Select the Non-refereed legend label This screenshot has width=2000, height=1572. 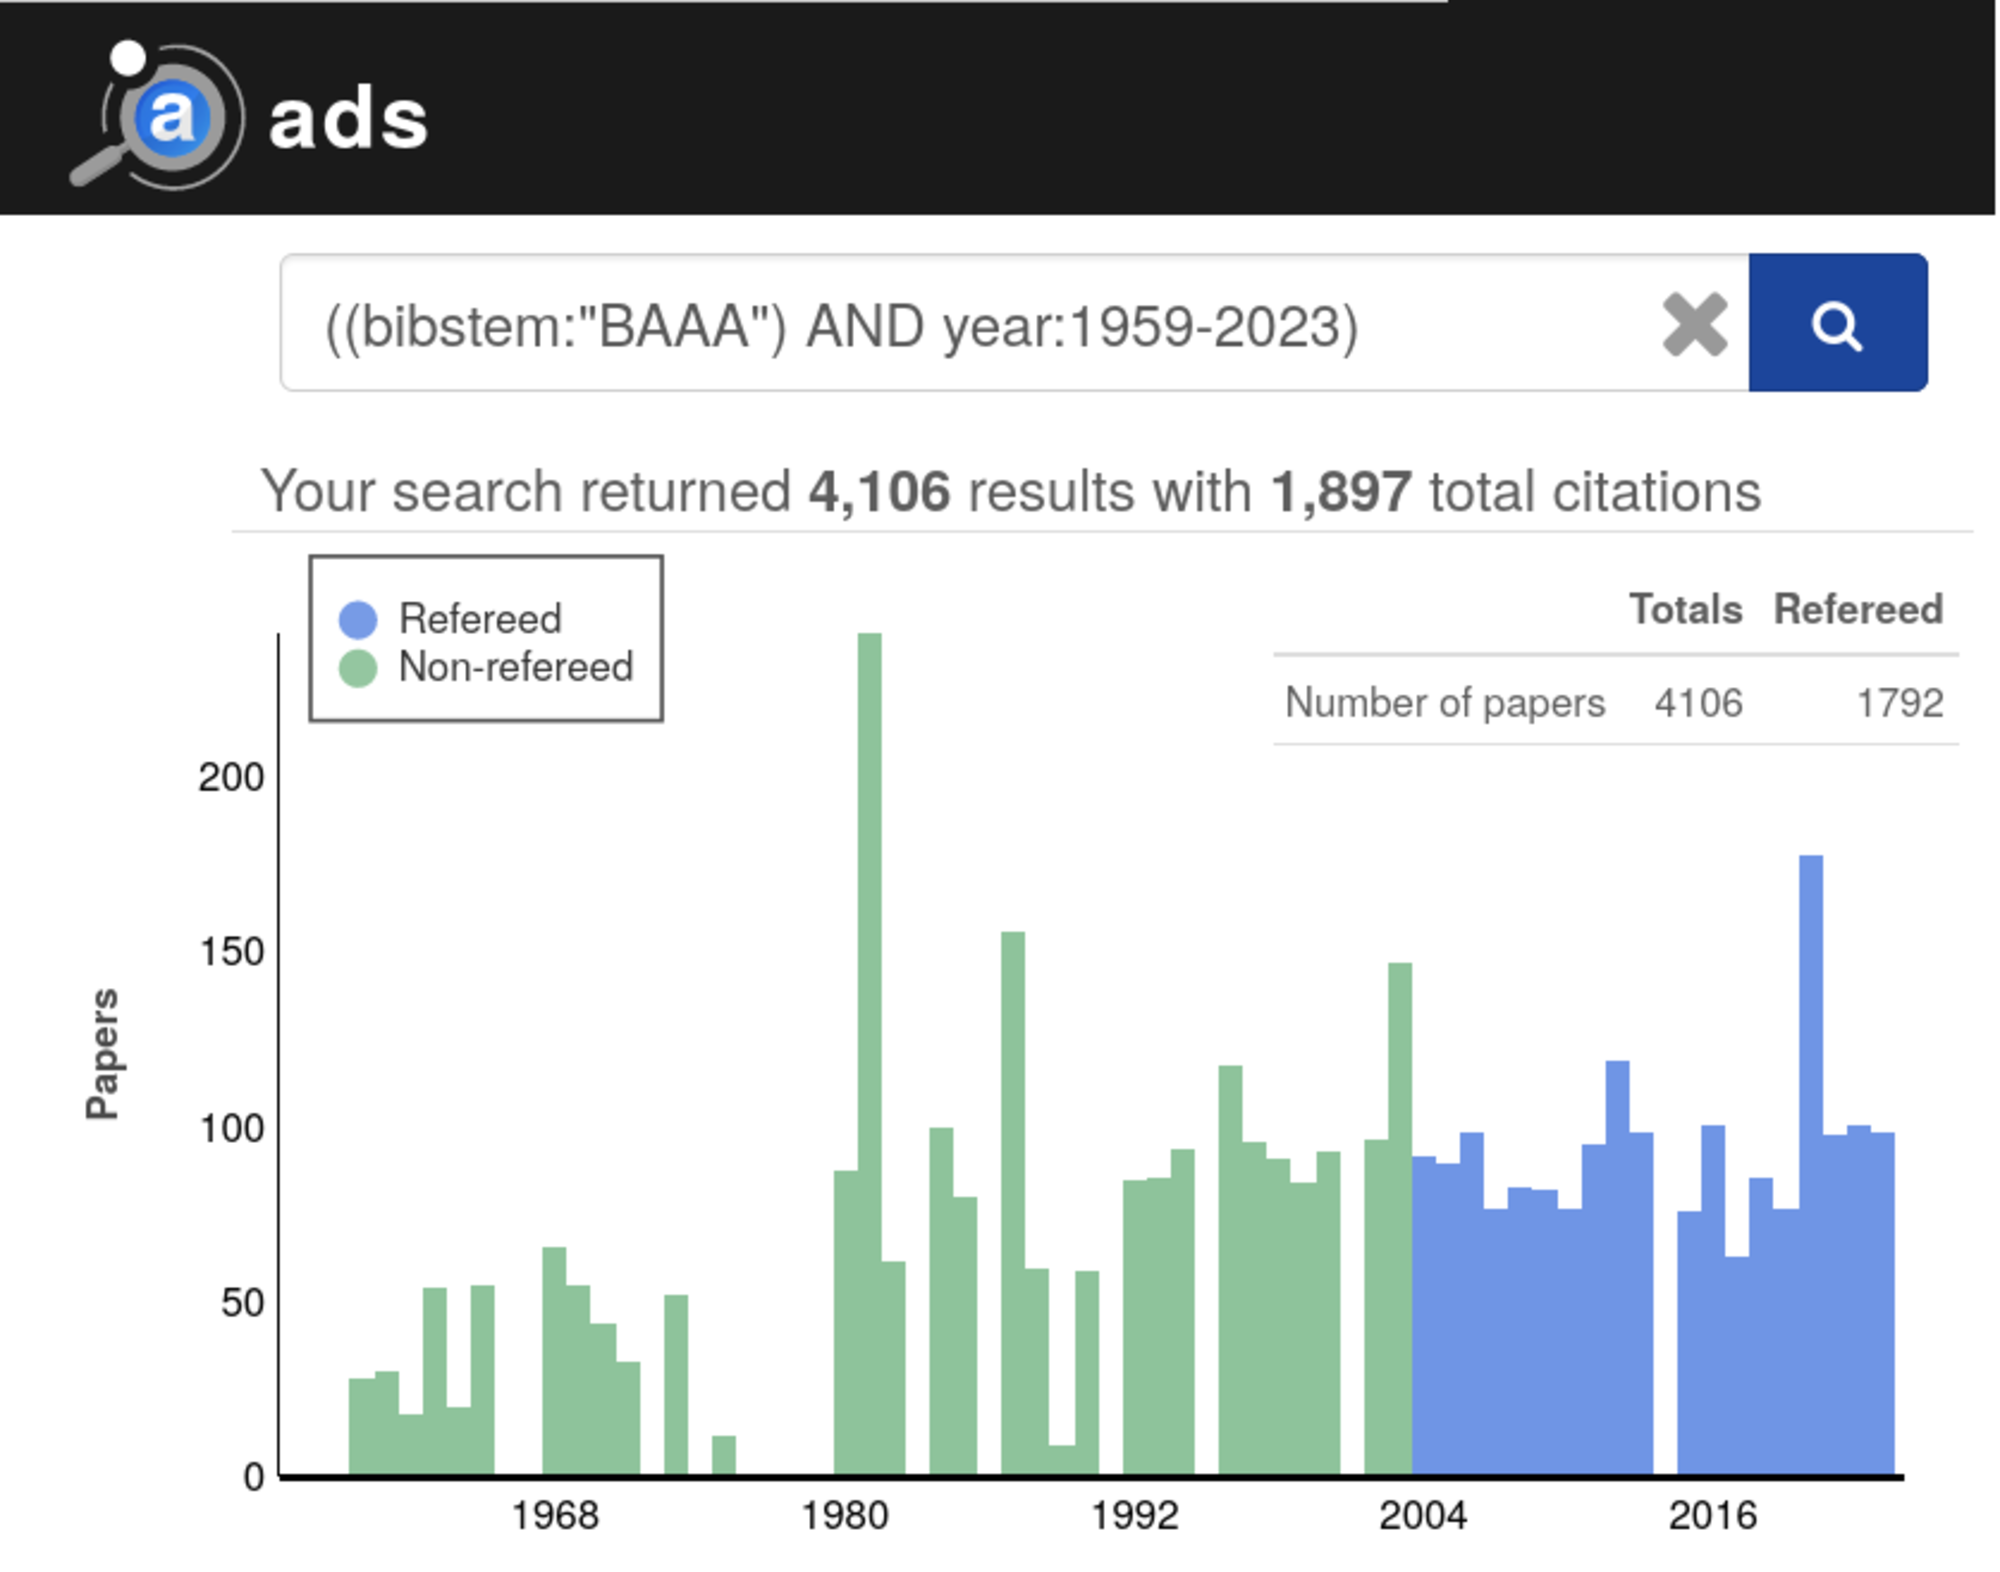[516, 667]
